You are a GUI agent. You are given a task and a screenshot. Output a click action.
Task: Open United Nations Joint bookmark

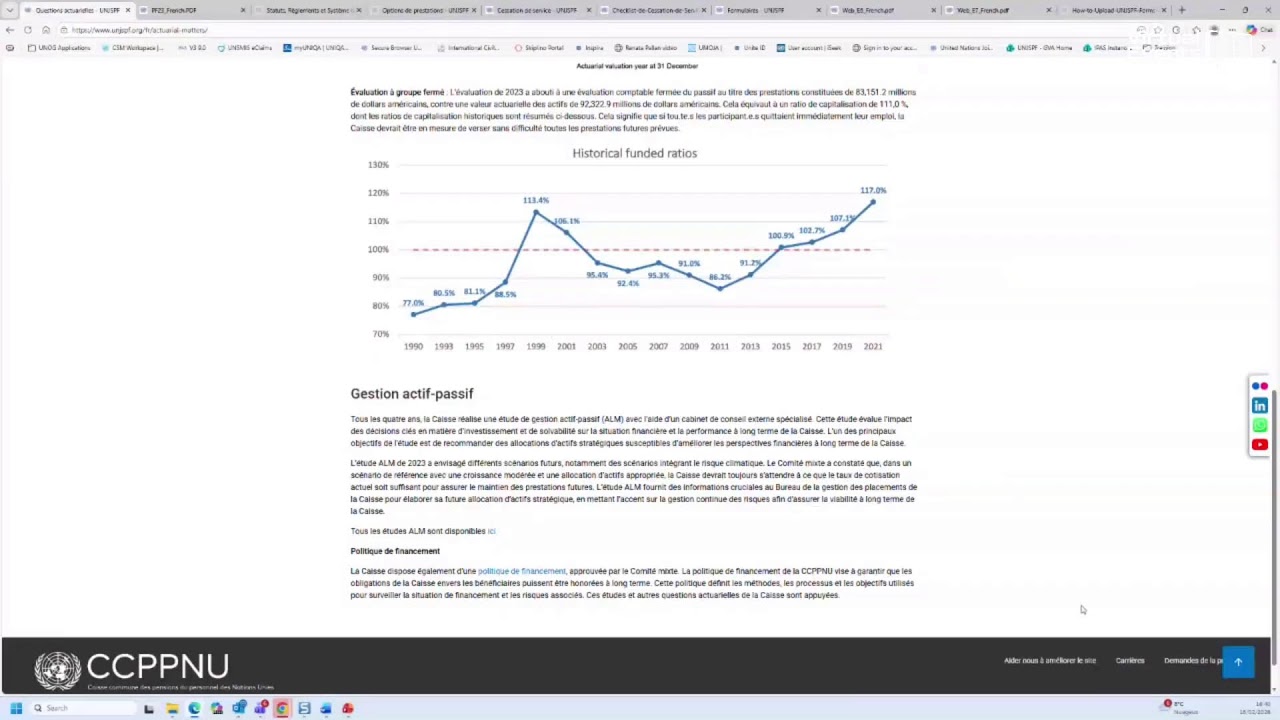coord(961,48)
